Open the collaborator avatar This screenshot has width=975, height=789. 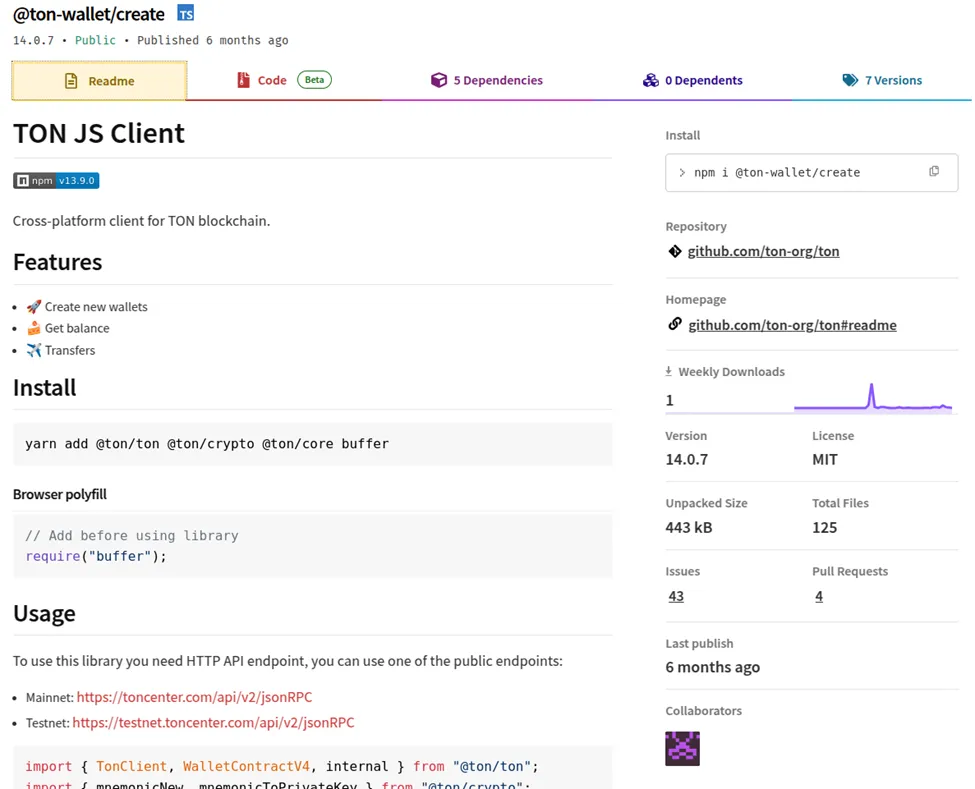click(x=682, y=748)
